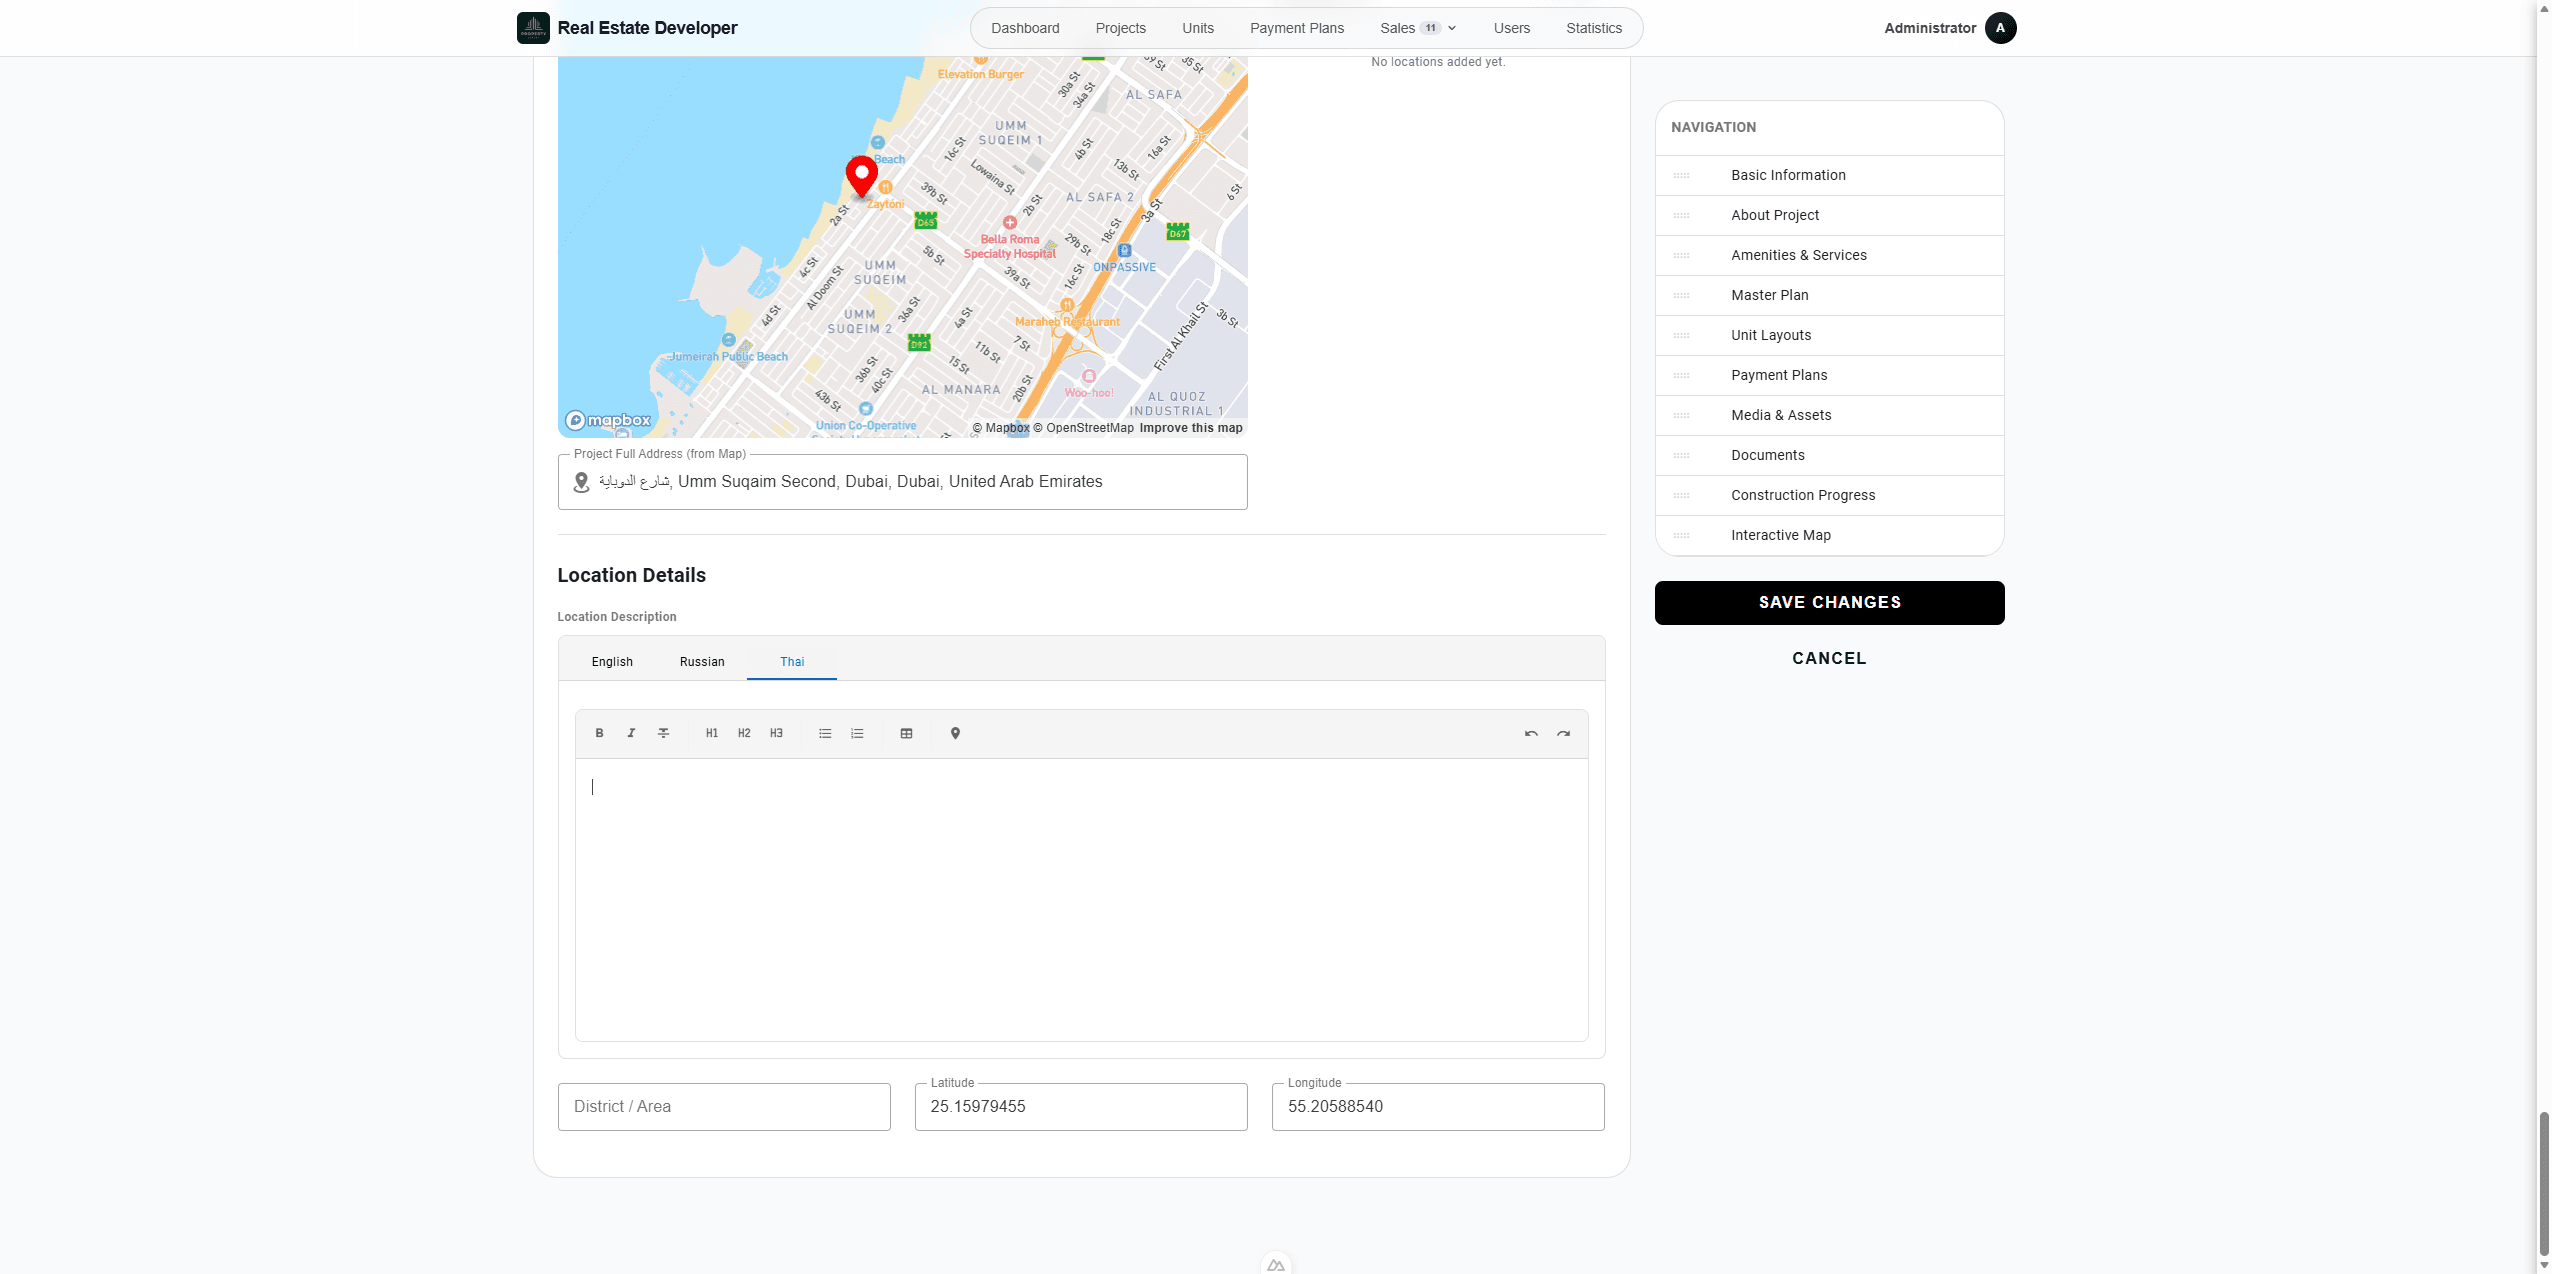Viewport: 2552px width, 1274px height.
Task: Go to Payment Plans in top menu
Action: click(x=1297, y=28)
